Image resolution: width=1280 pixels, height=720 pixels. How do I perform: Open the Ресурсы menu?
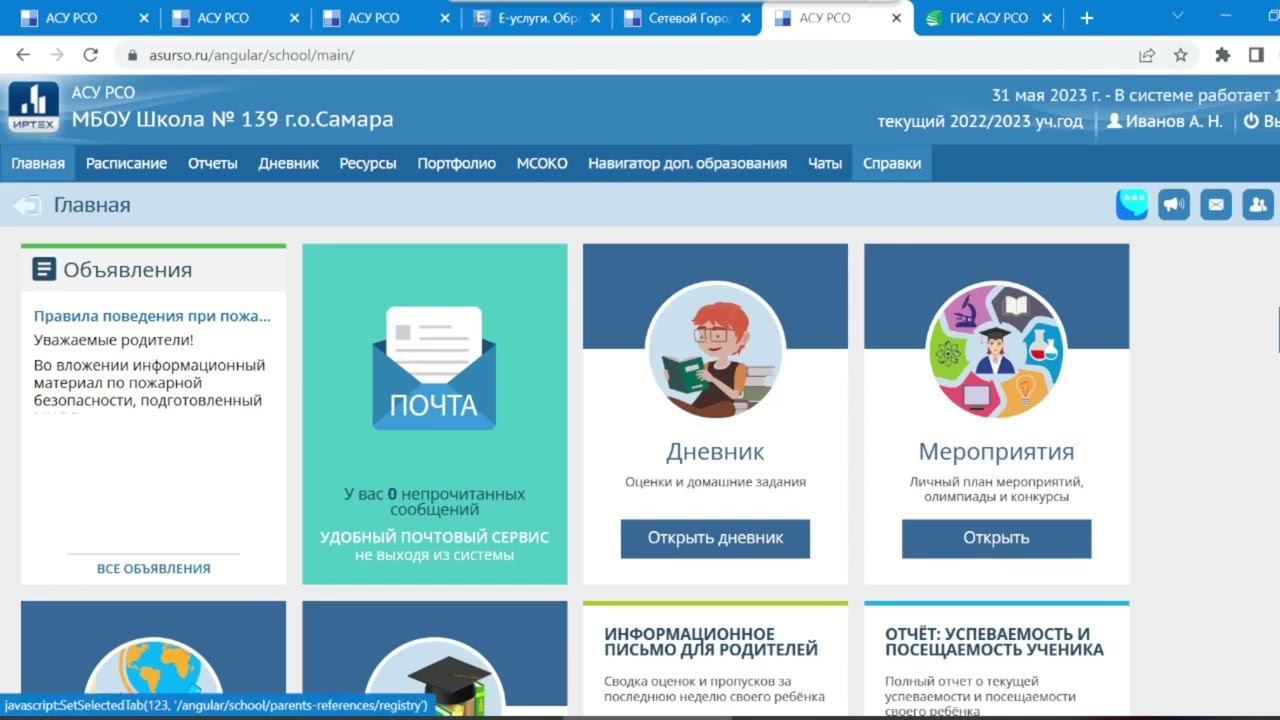click(368, 163)
